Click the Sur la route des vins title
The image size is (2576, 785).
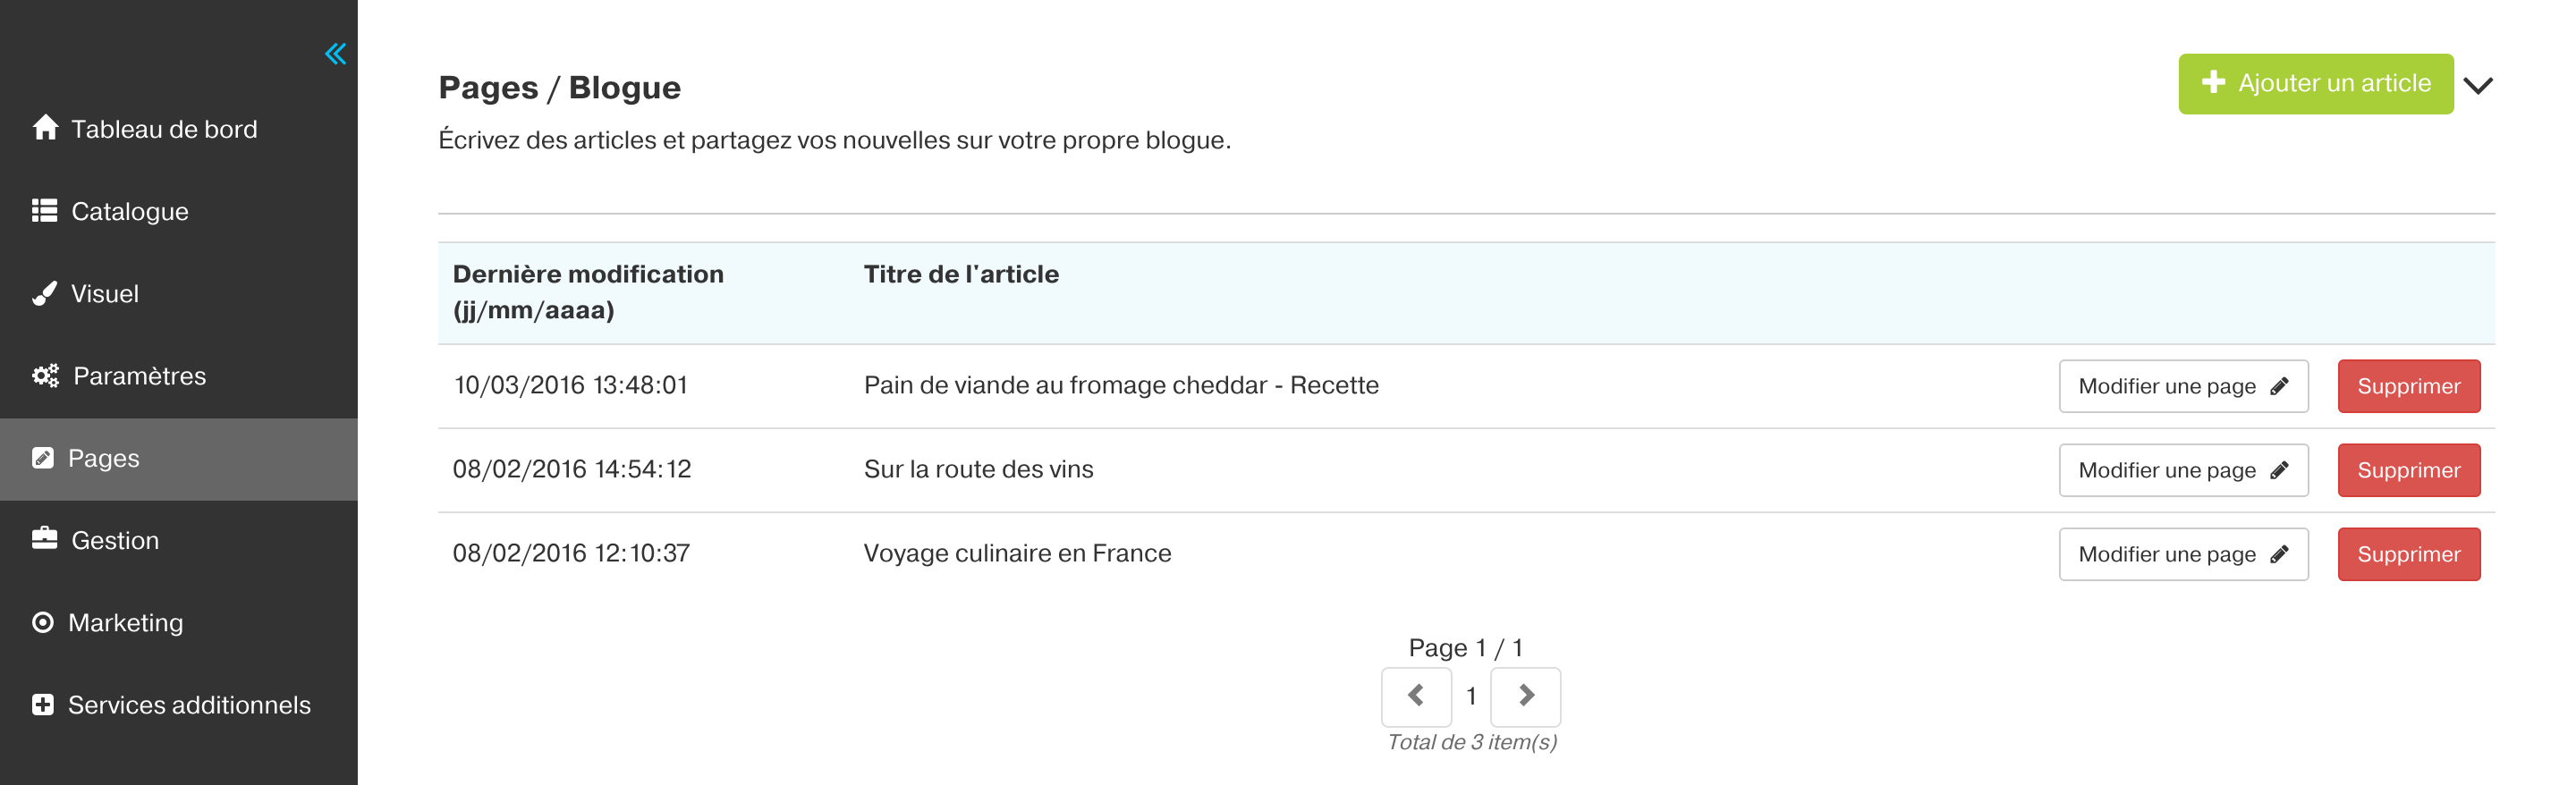pos(978,469)
